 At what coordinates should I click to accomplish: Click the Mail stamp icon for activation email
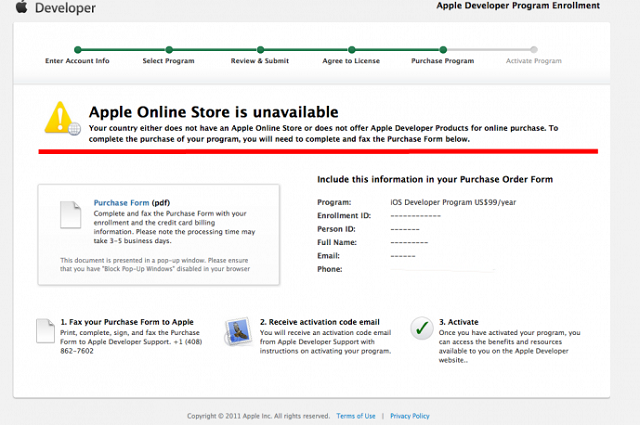click(x=238, y=332)
